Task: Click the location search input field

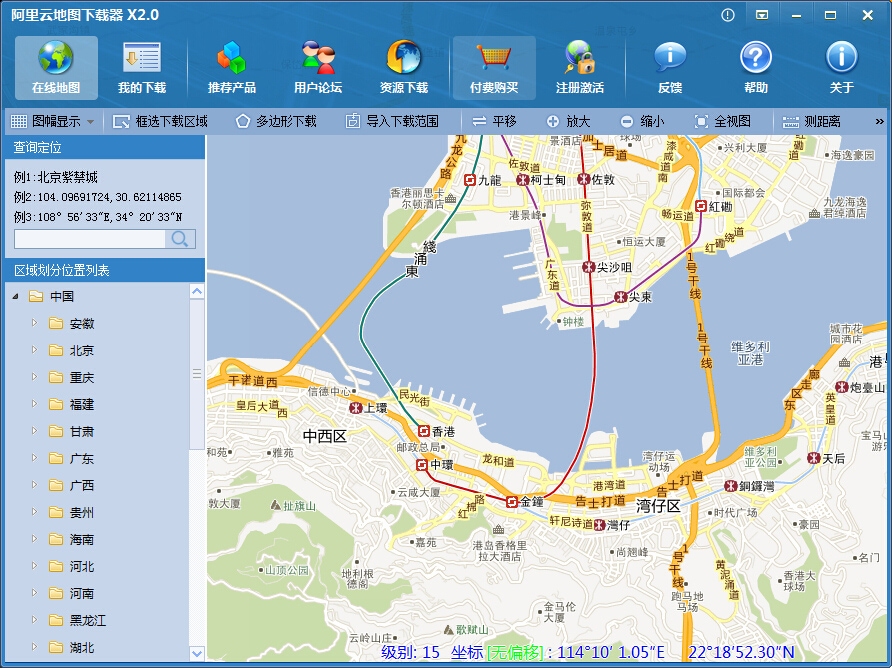Action: 90,239
